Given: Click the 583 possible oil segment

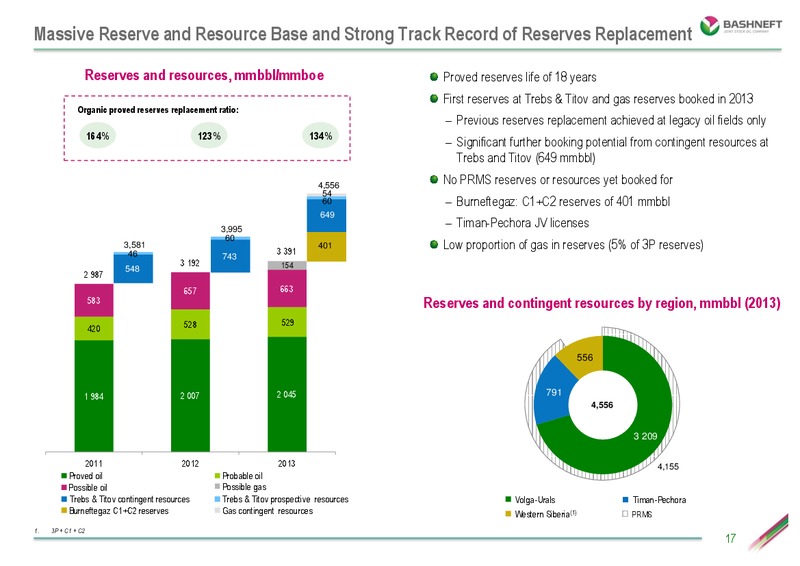Looking at the screenshot, I should [x=94, y=301].
